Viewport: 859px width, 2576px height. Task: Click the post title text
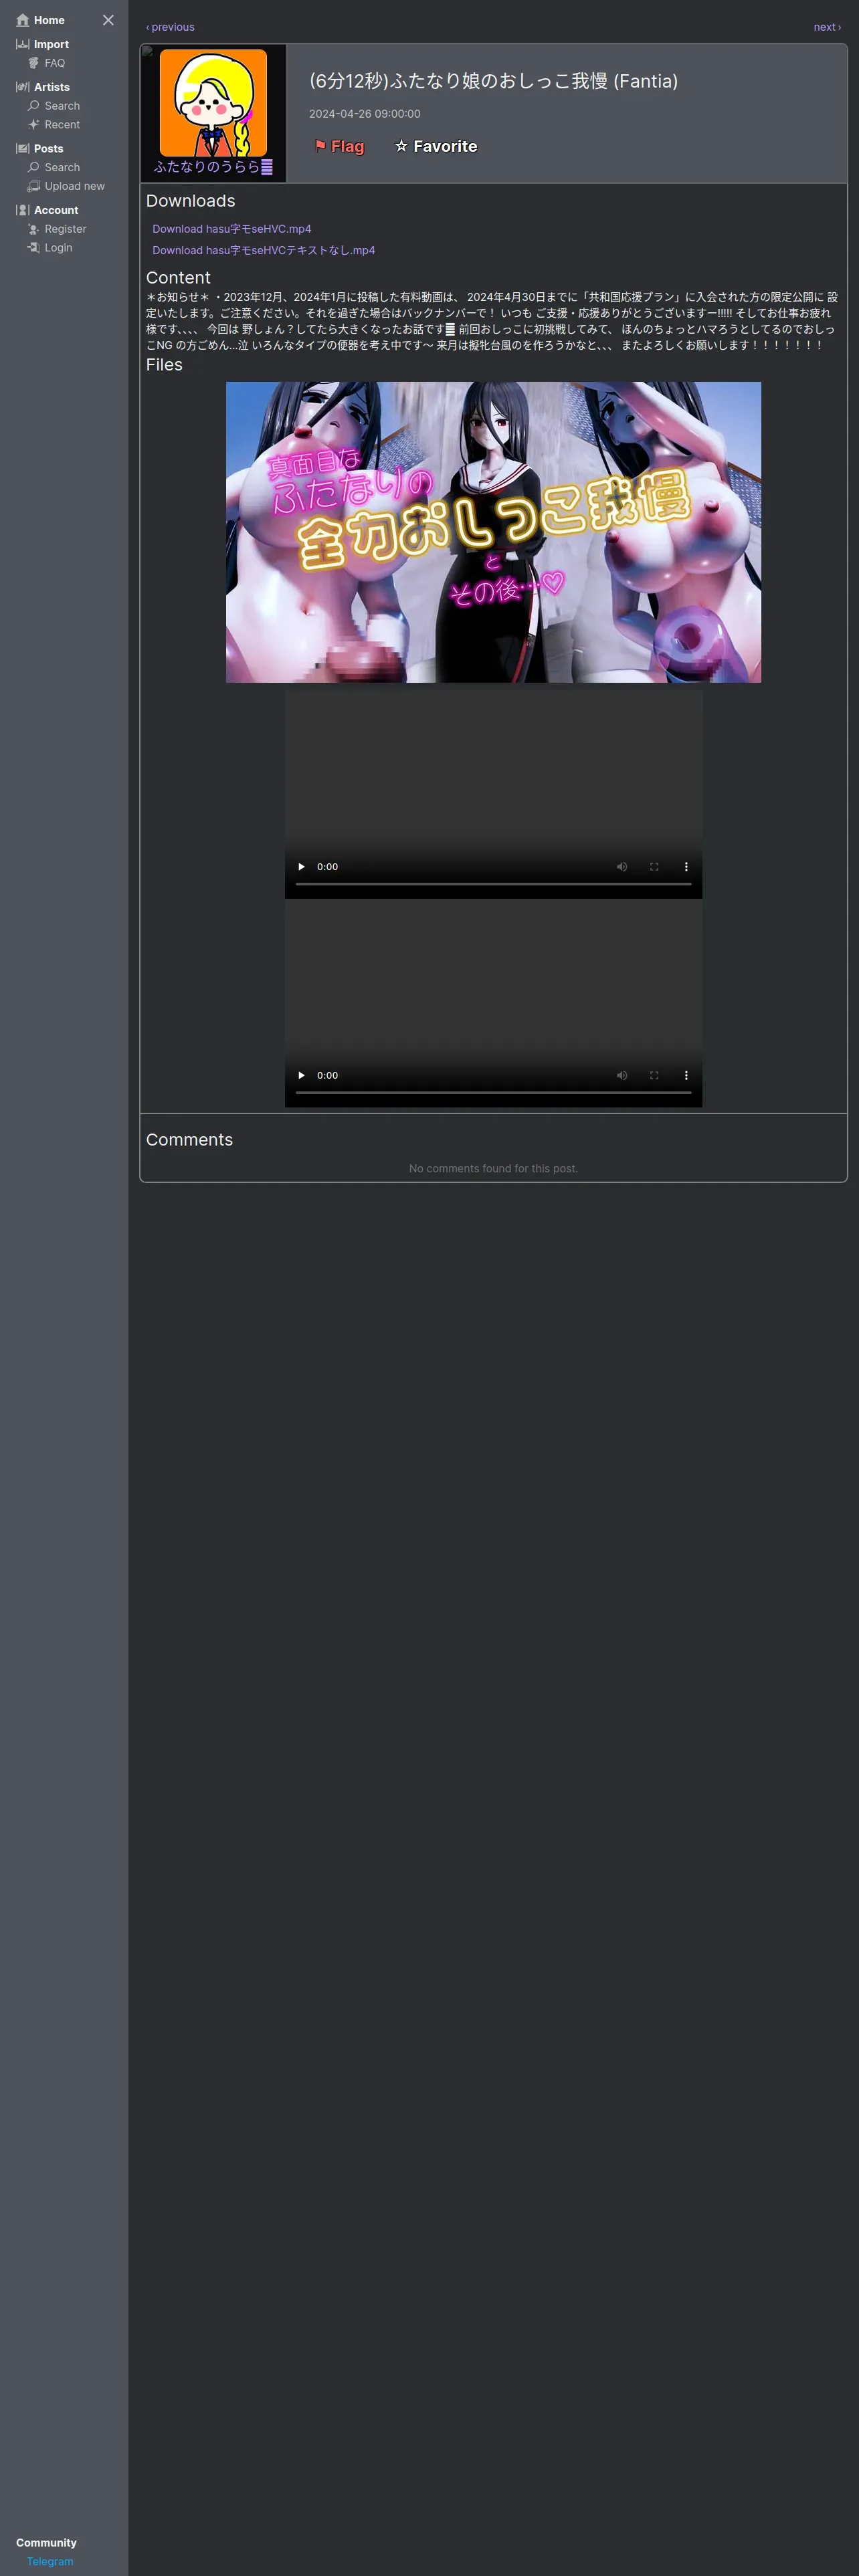point(493,81)
